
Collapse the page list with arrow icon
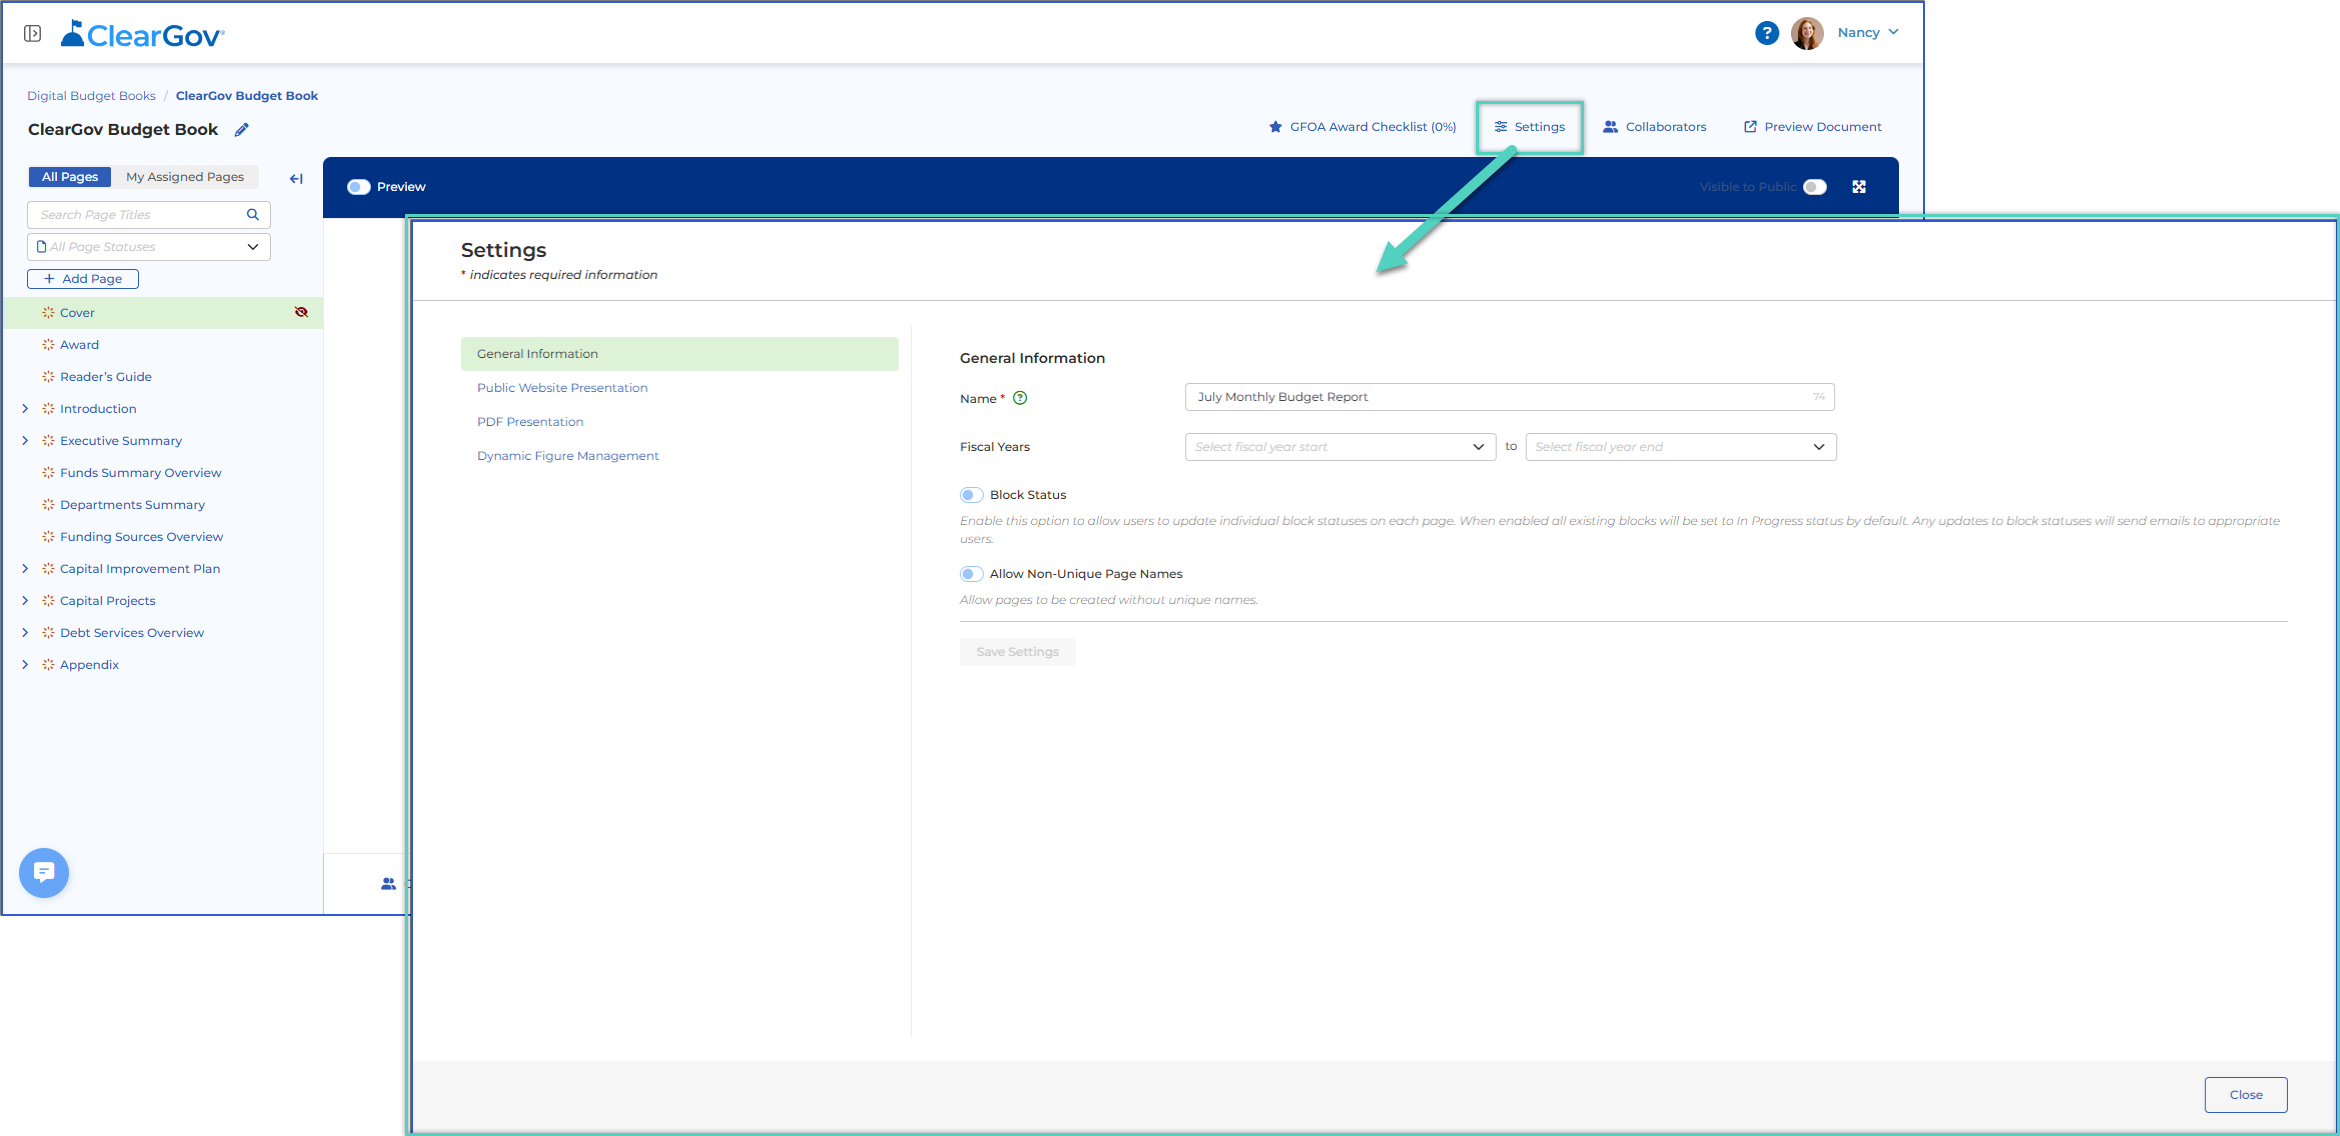(x=296, y=179)
